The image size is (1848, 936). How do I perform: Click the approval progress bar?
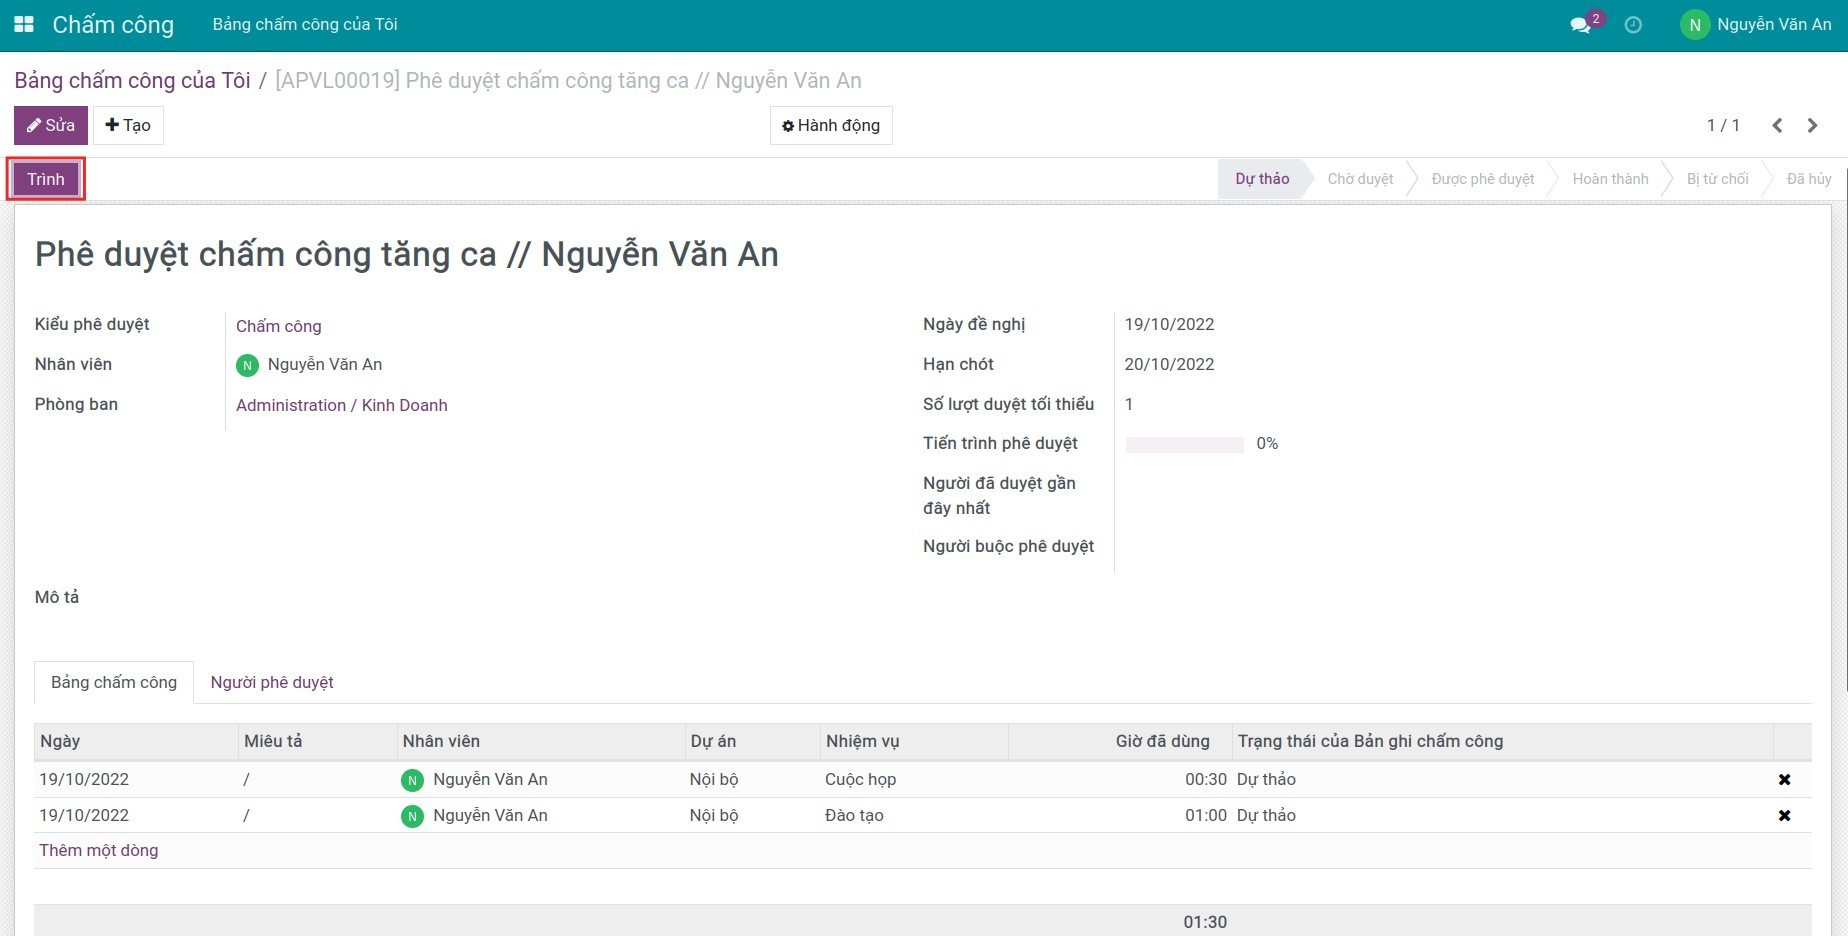(1184, 444)
